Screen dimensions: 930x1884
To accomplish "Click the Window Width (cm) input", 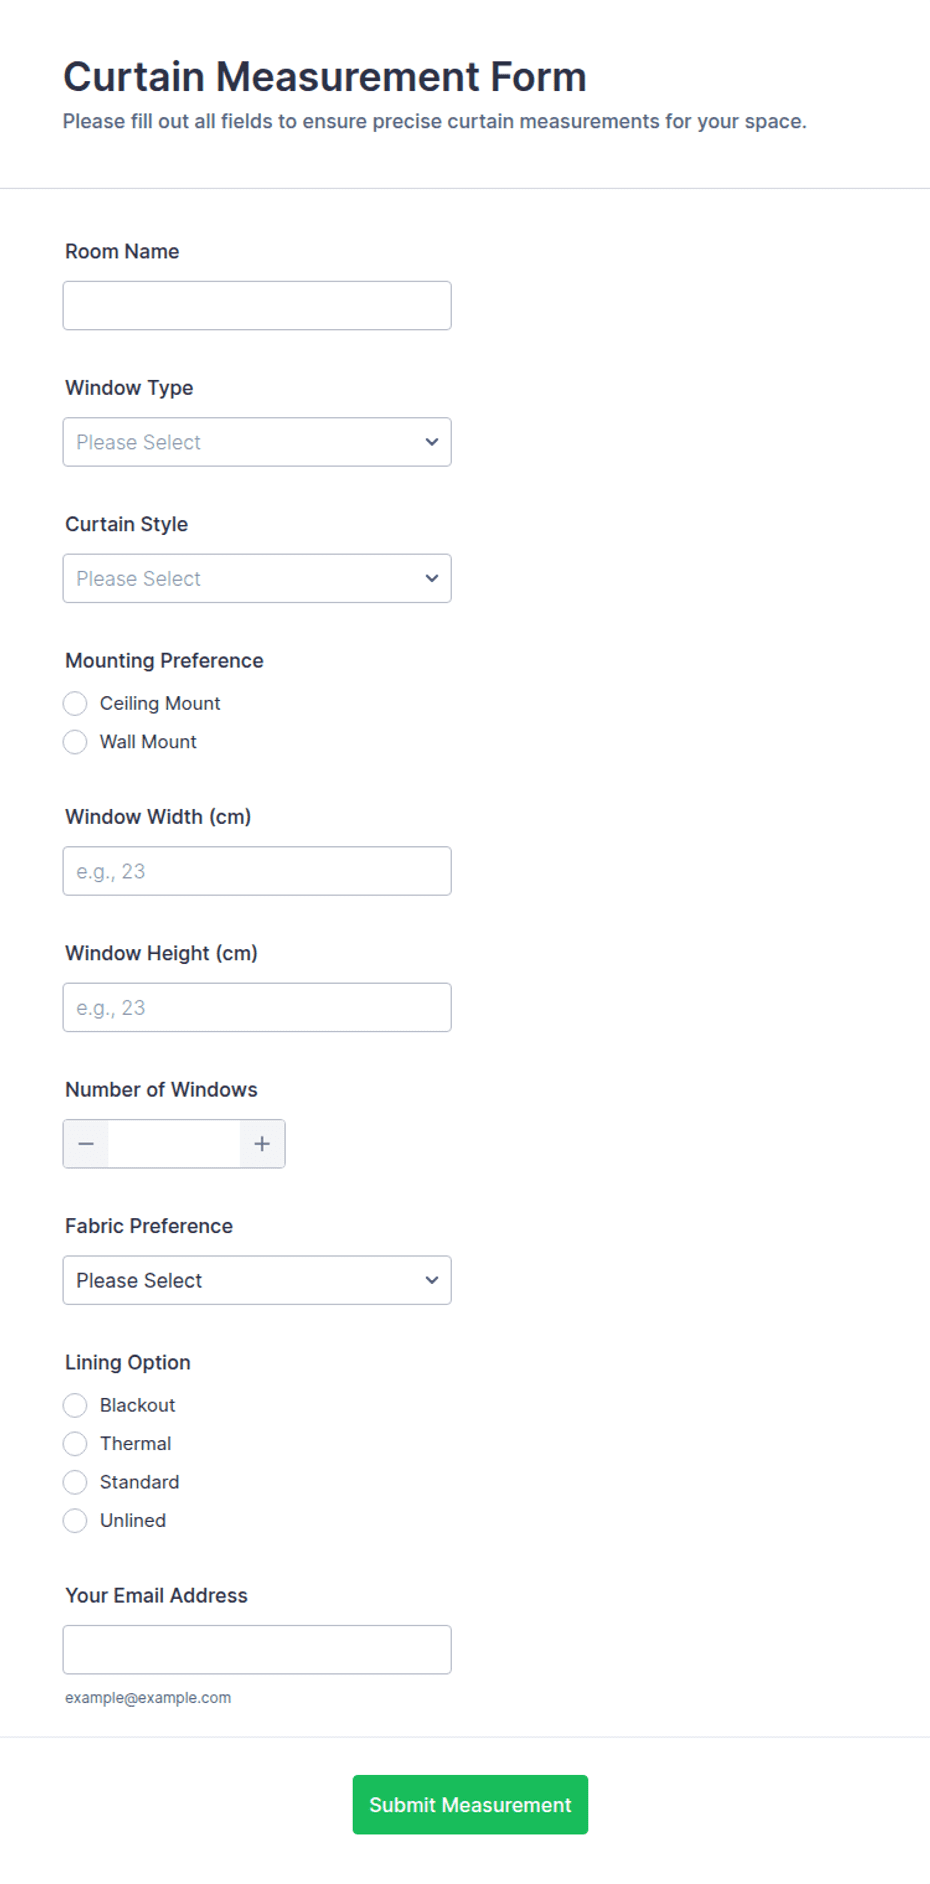I will [x=257, y=871].
